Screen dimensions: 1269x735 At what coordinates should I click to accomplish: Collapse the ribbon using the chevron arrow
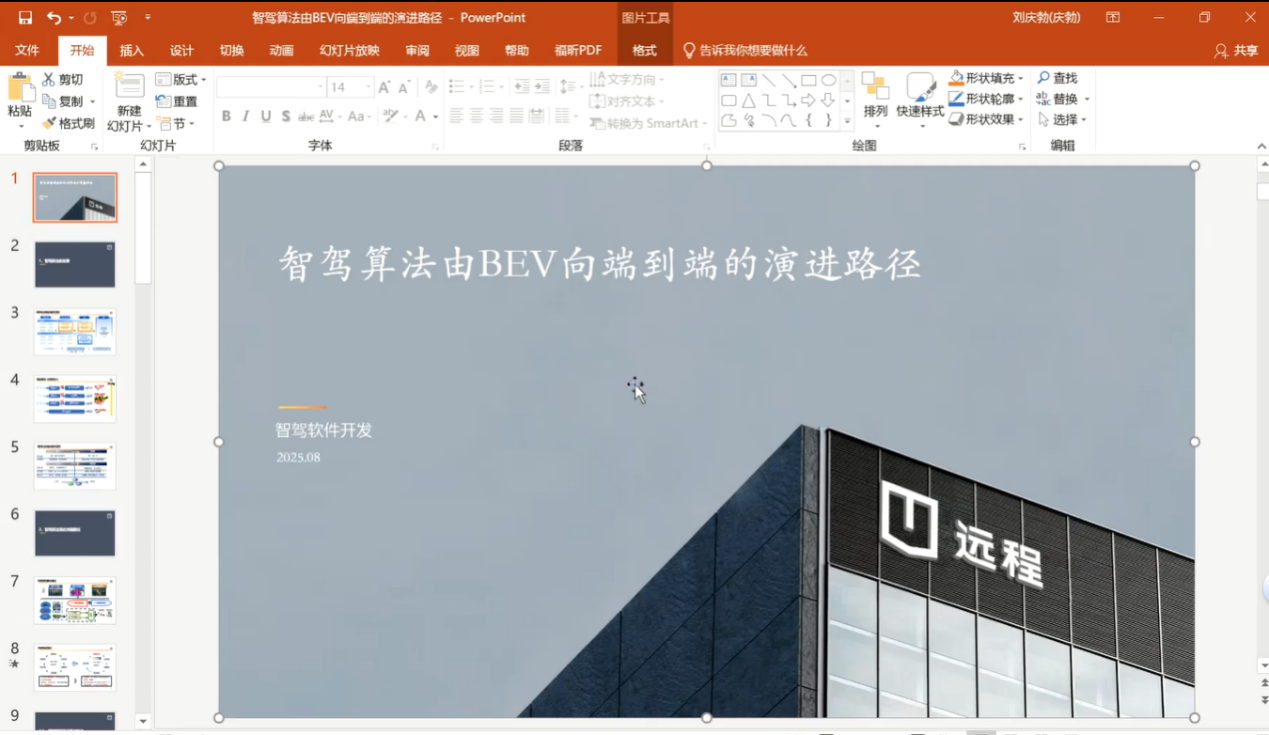point(1260,146)
